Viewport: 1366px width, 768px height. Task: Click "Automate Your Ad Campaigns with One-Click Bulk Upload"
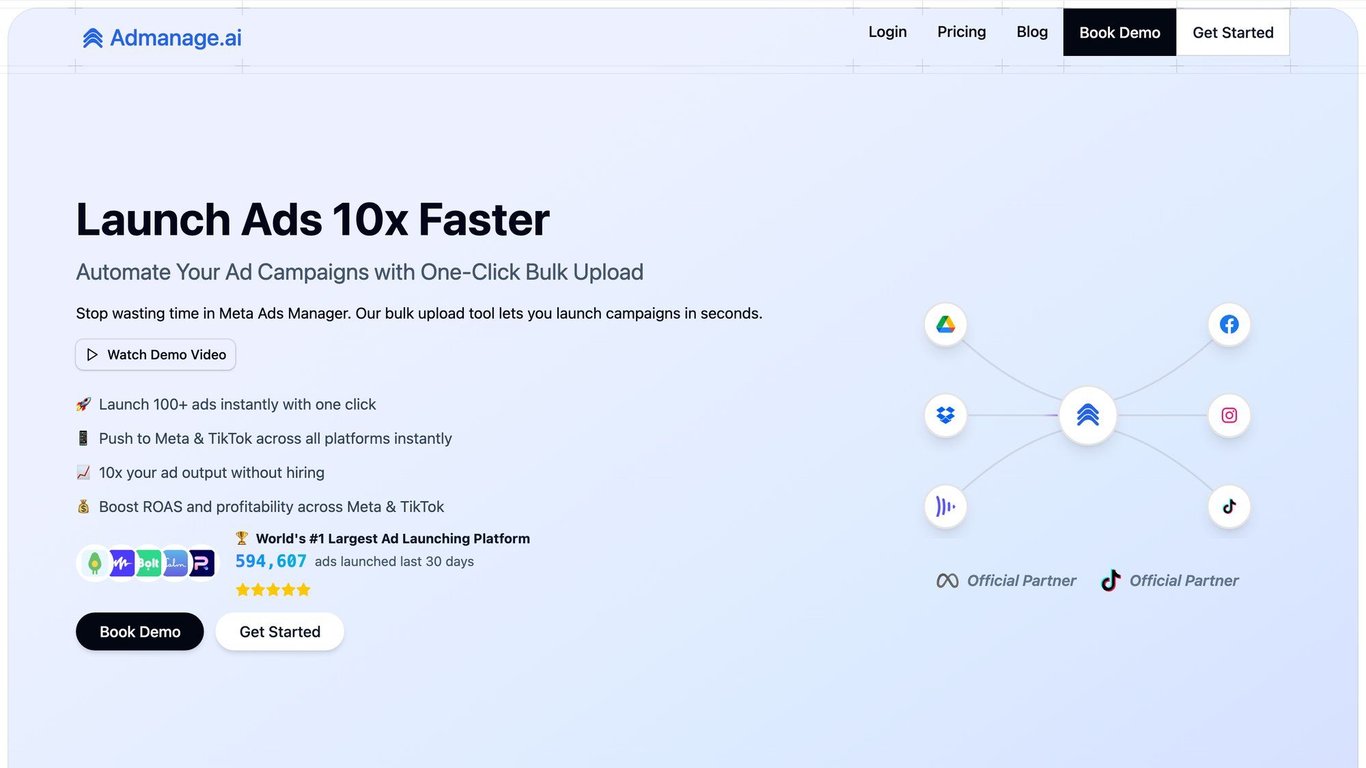point(360,272)
